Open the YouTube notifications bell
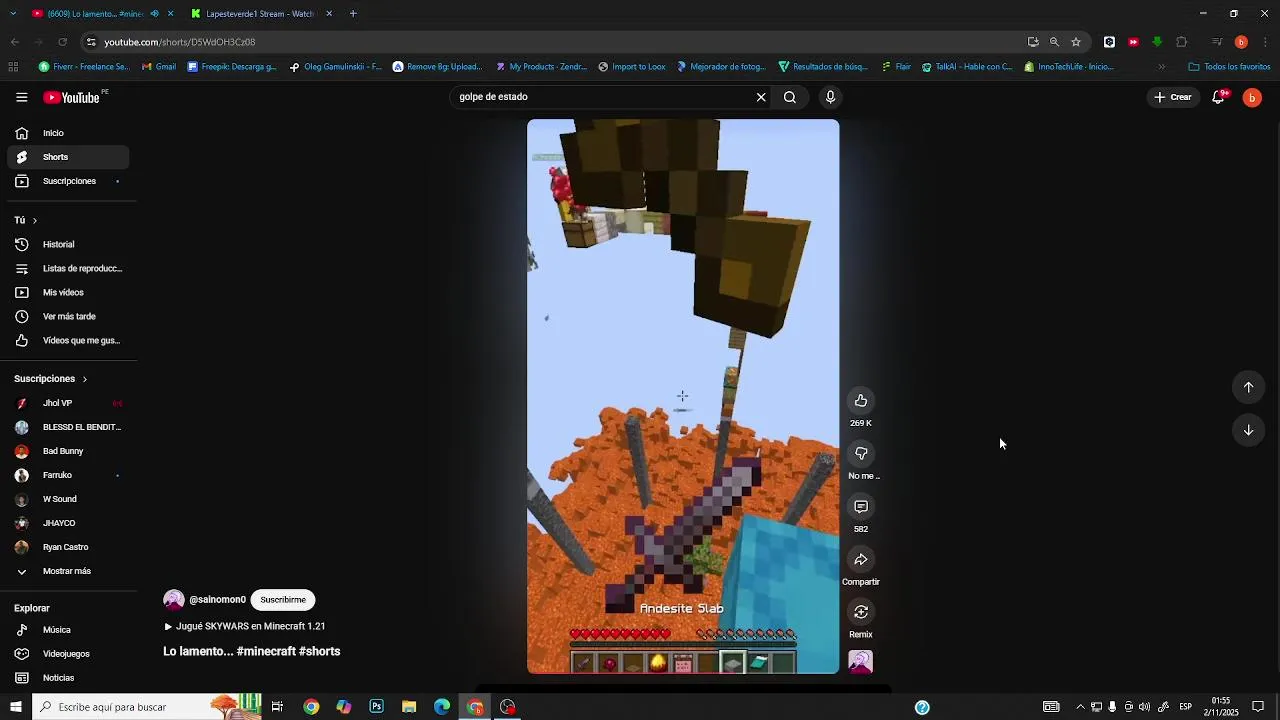Viewport: 1280px width, 720px height. pos(1218,97)
